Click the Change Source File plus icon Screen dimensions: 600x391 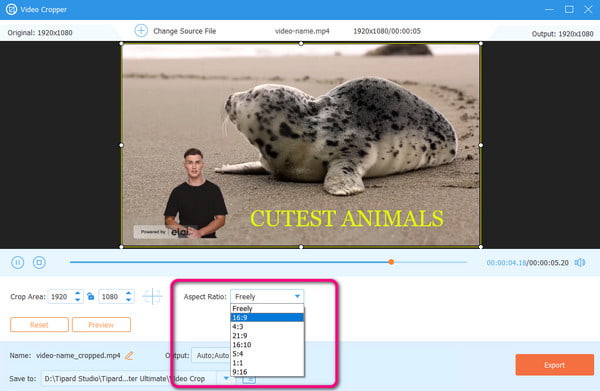pos(141,31)
